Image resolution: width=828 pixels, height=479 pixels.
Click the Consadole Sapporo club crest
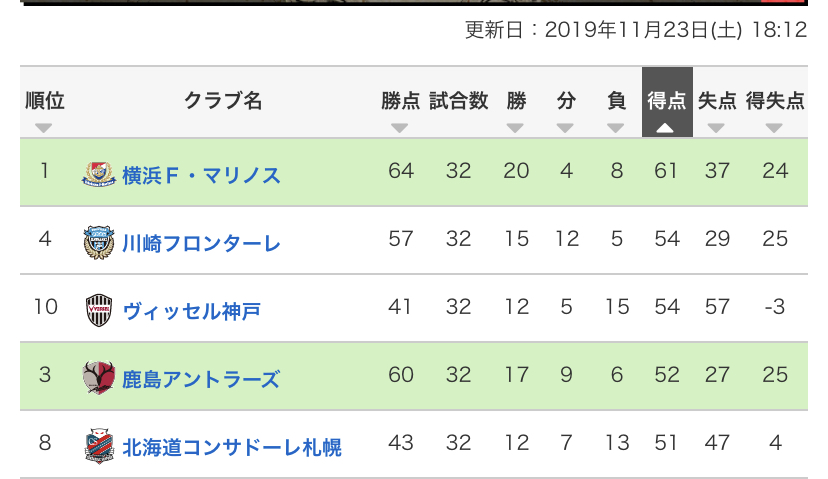[x=99, y=445]
